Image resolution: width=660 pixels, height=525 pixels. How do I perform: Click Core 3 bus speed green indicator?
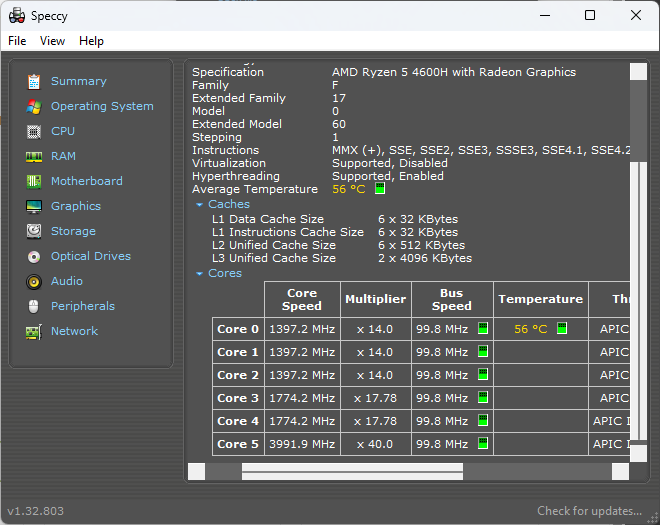[x=483, y=397]
